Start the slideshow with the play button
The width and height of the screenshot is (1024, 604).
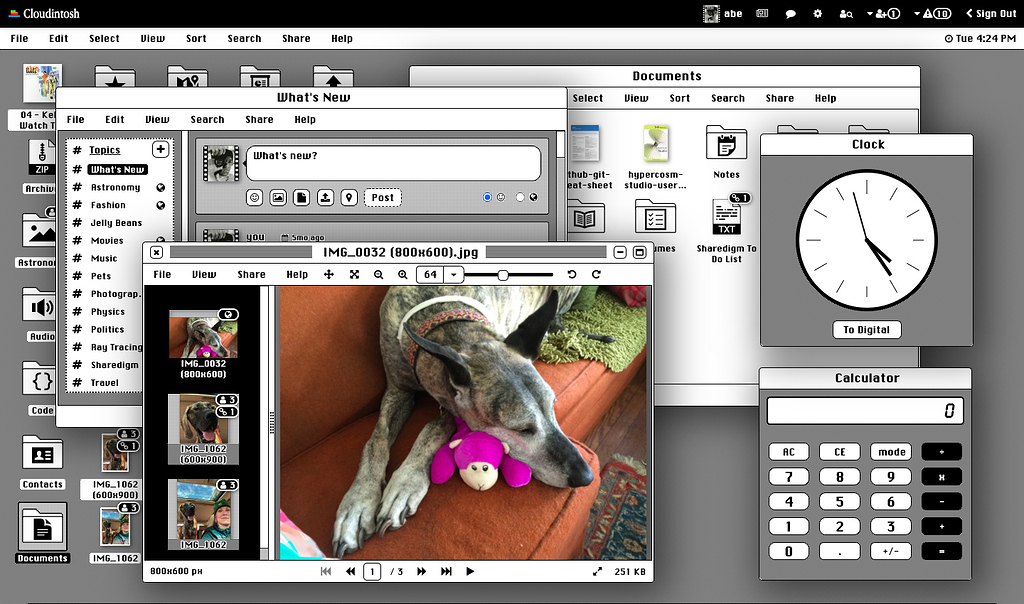470,571
